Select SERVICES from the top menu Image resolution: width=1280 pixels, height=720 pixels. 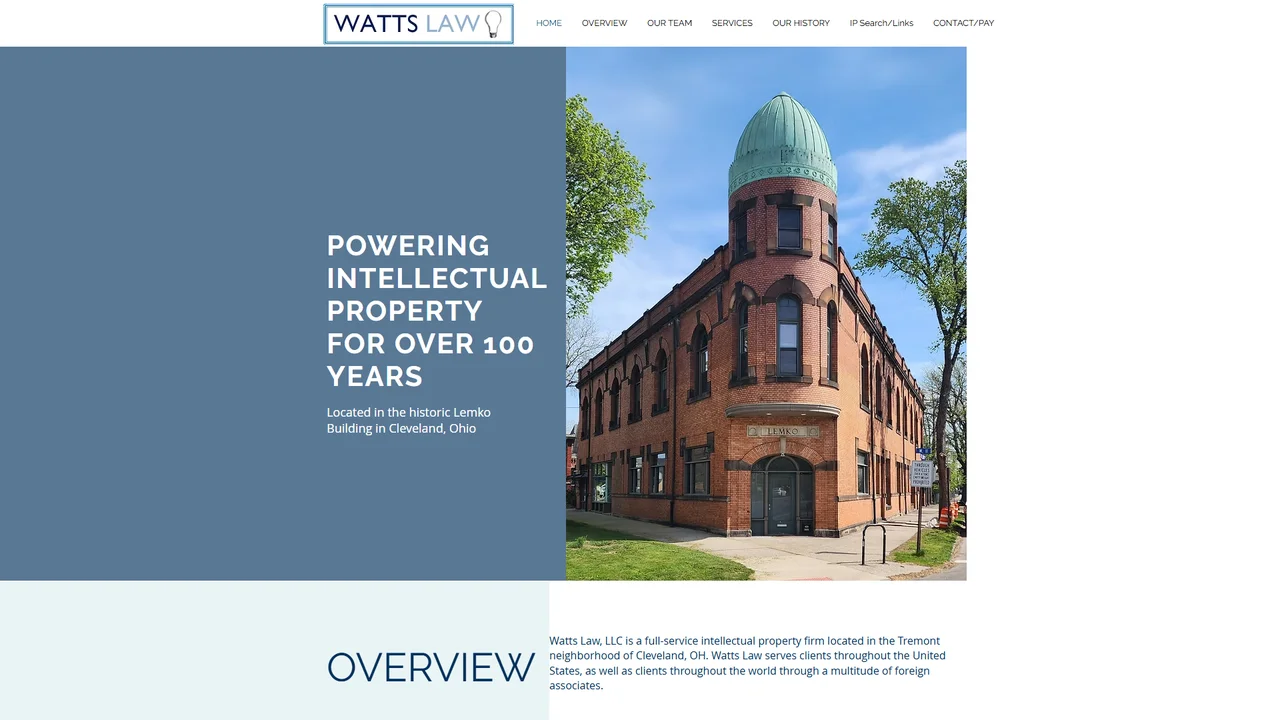732,23
